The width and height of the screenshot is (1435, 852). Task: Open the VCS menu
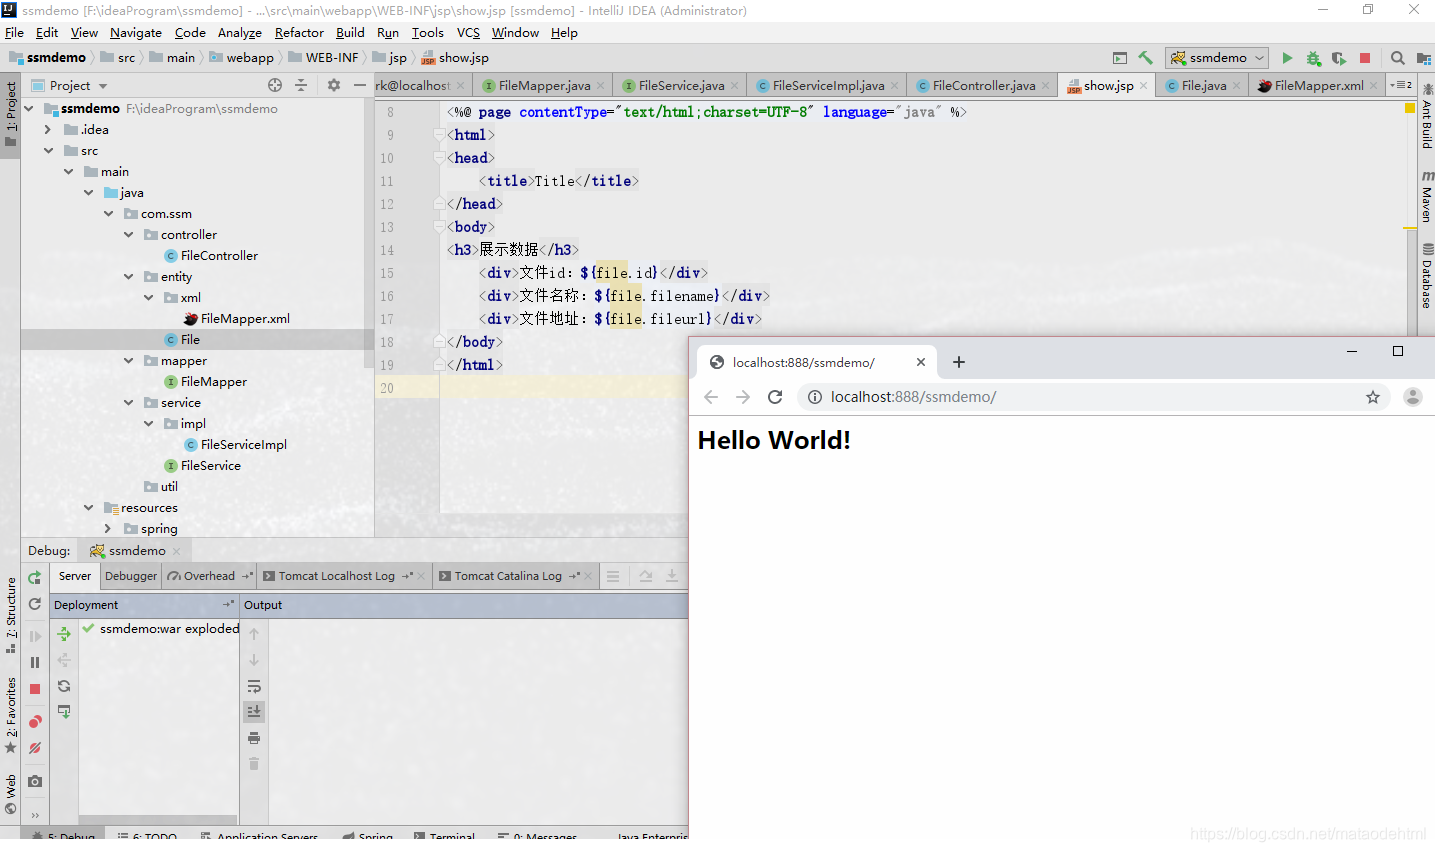pyautogui.click(x=468, y=32)
